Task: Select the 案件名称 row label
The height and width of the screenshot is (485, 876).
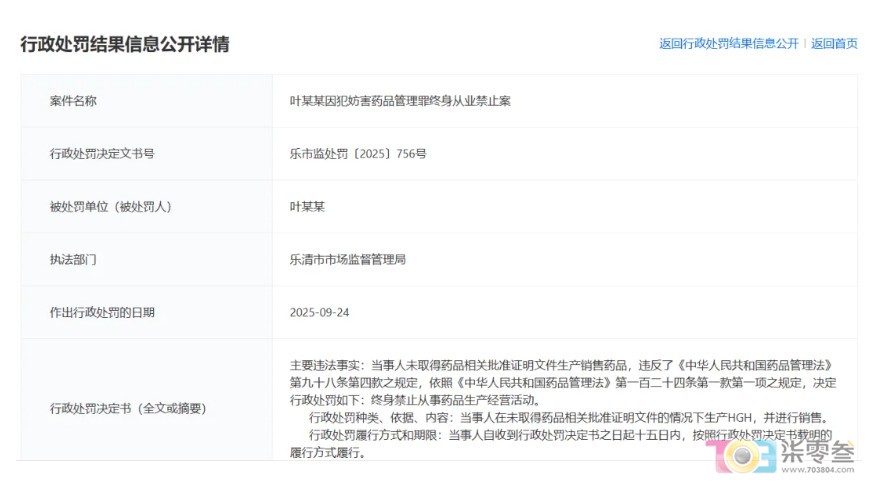Action: pyautogui.click(x=73, y=101)
